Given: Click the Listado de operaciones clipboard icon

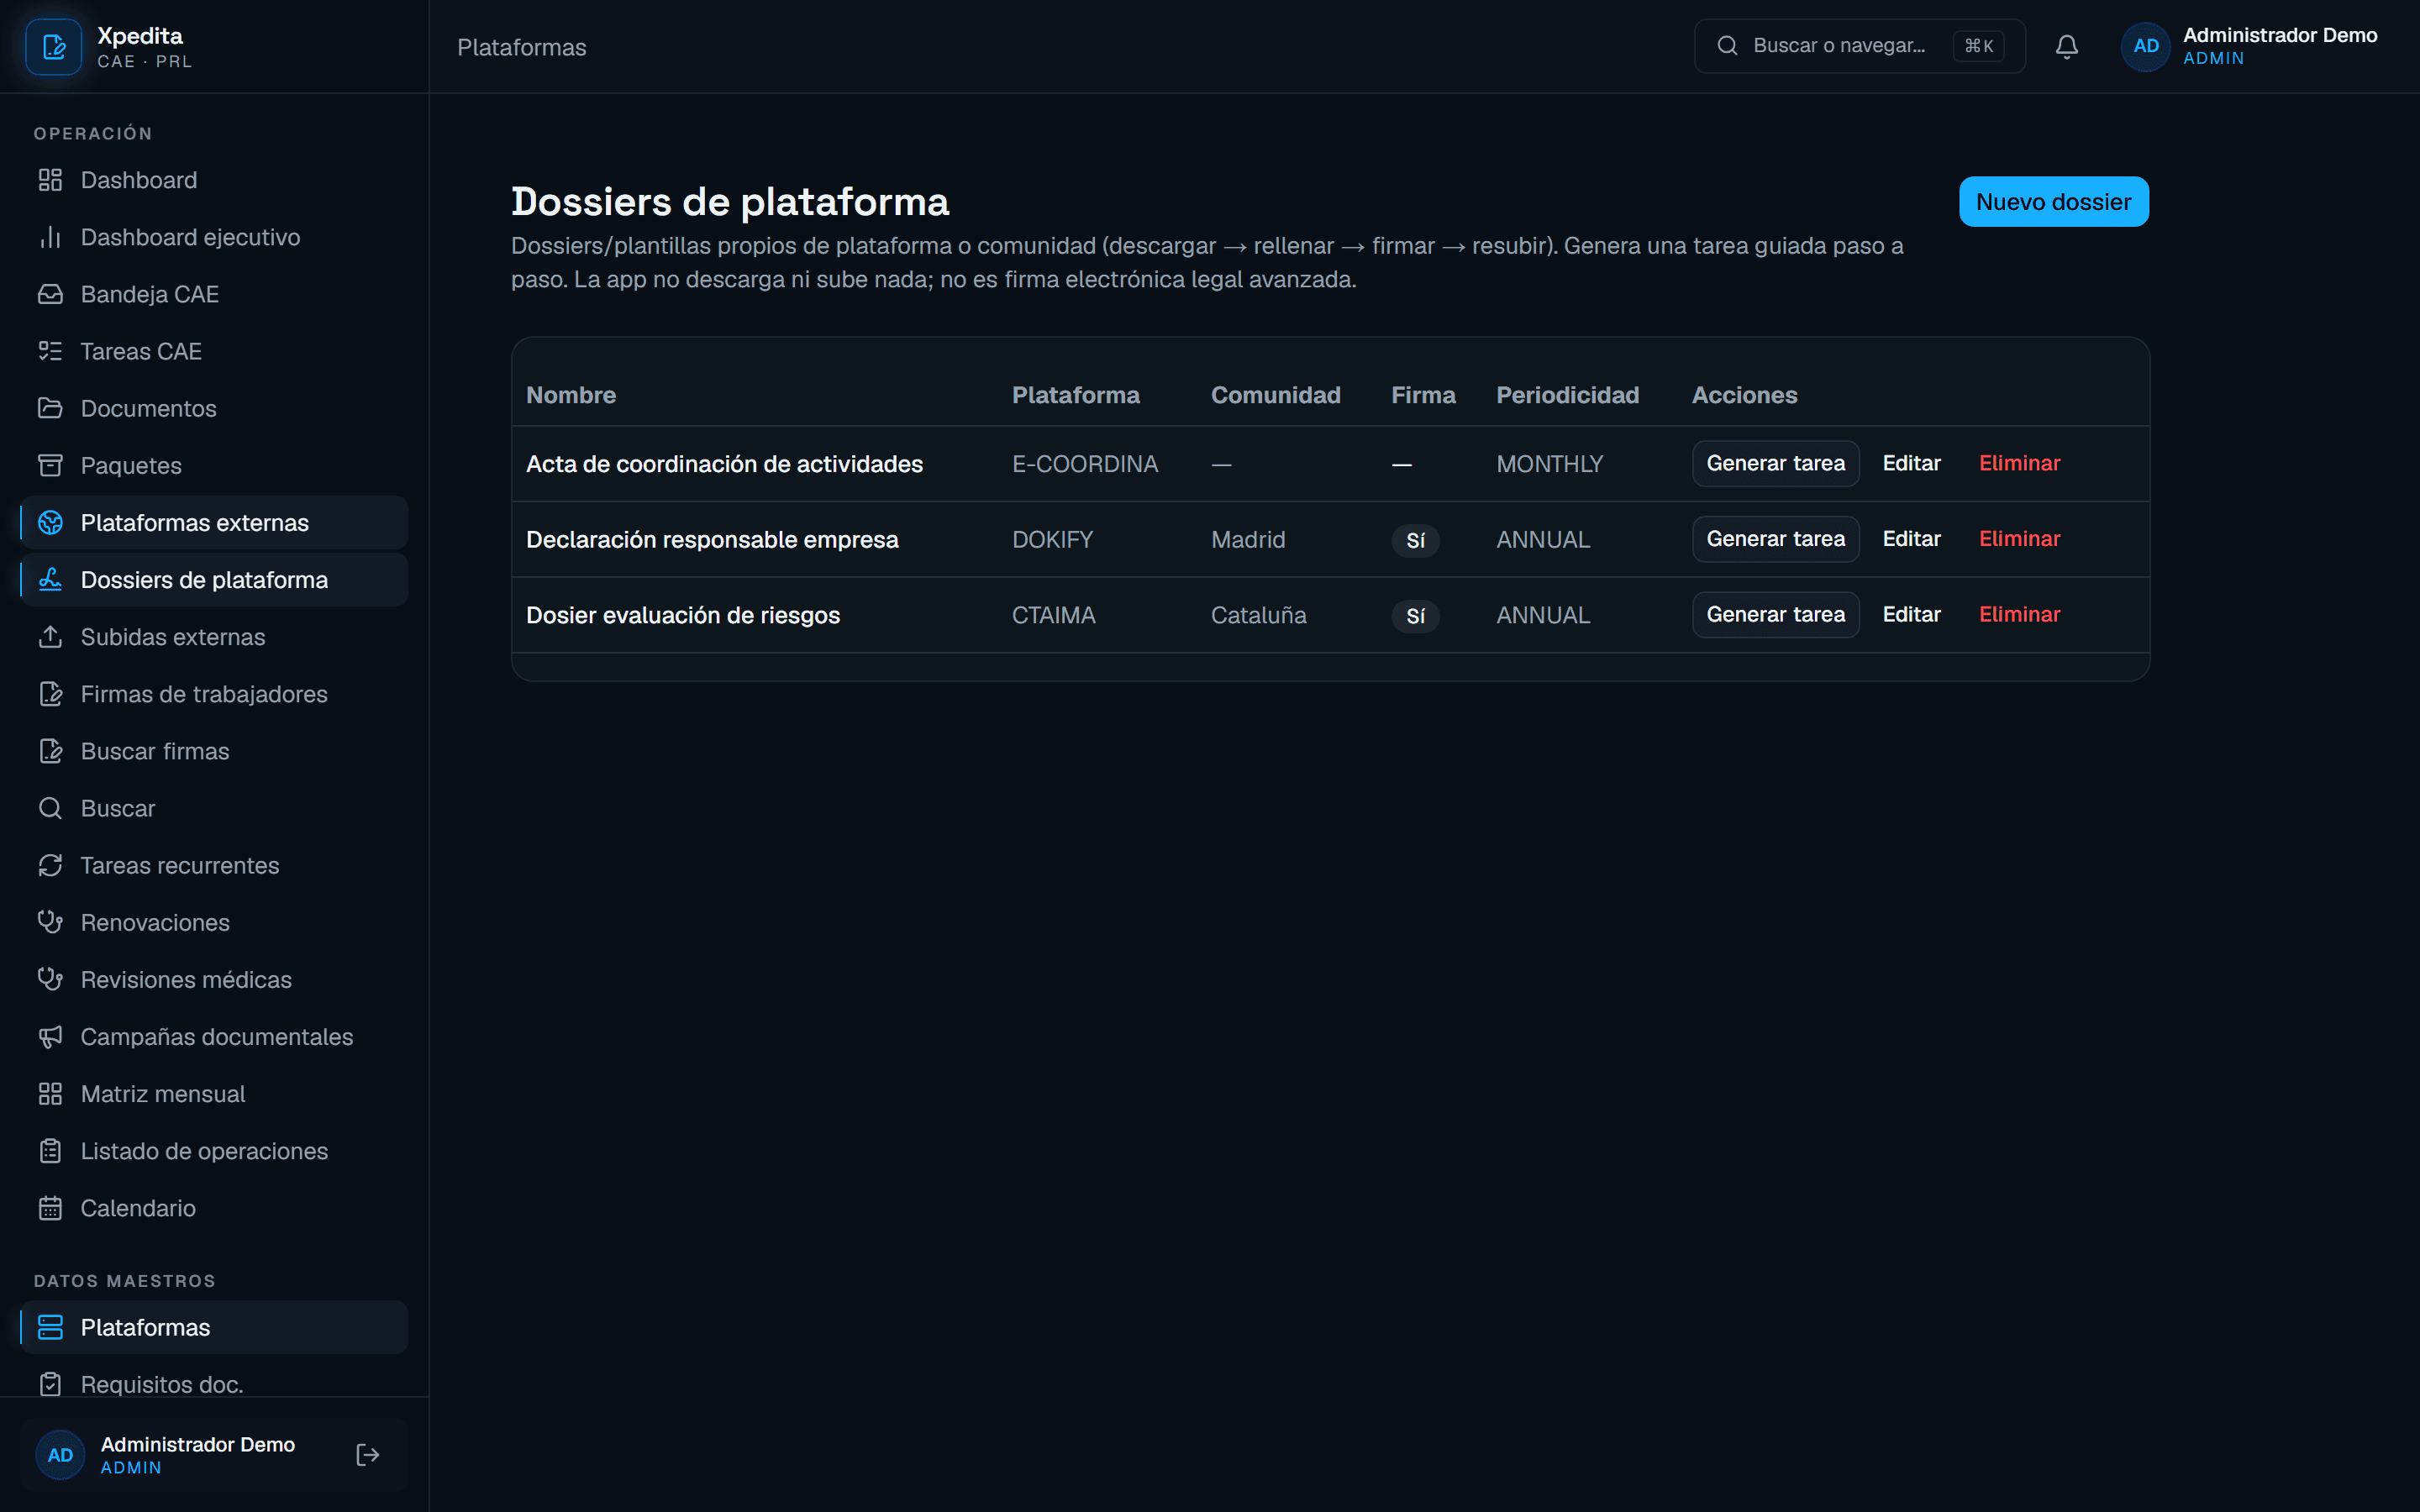Looking at the screenshot, I should tap(50, 1151).
